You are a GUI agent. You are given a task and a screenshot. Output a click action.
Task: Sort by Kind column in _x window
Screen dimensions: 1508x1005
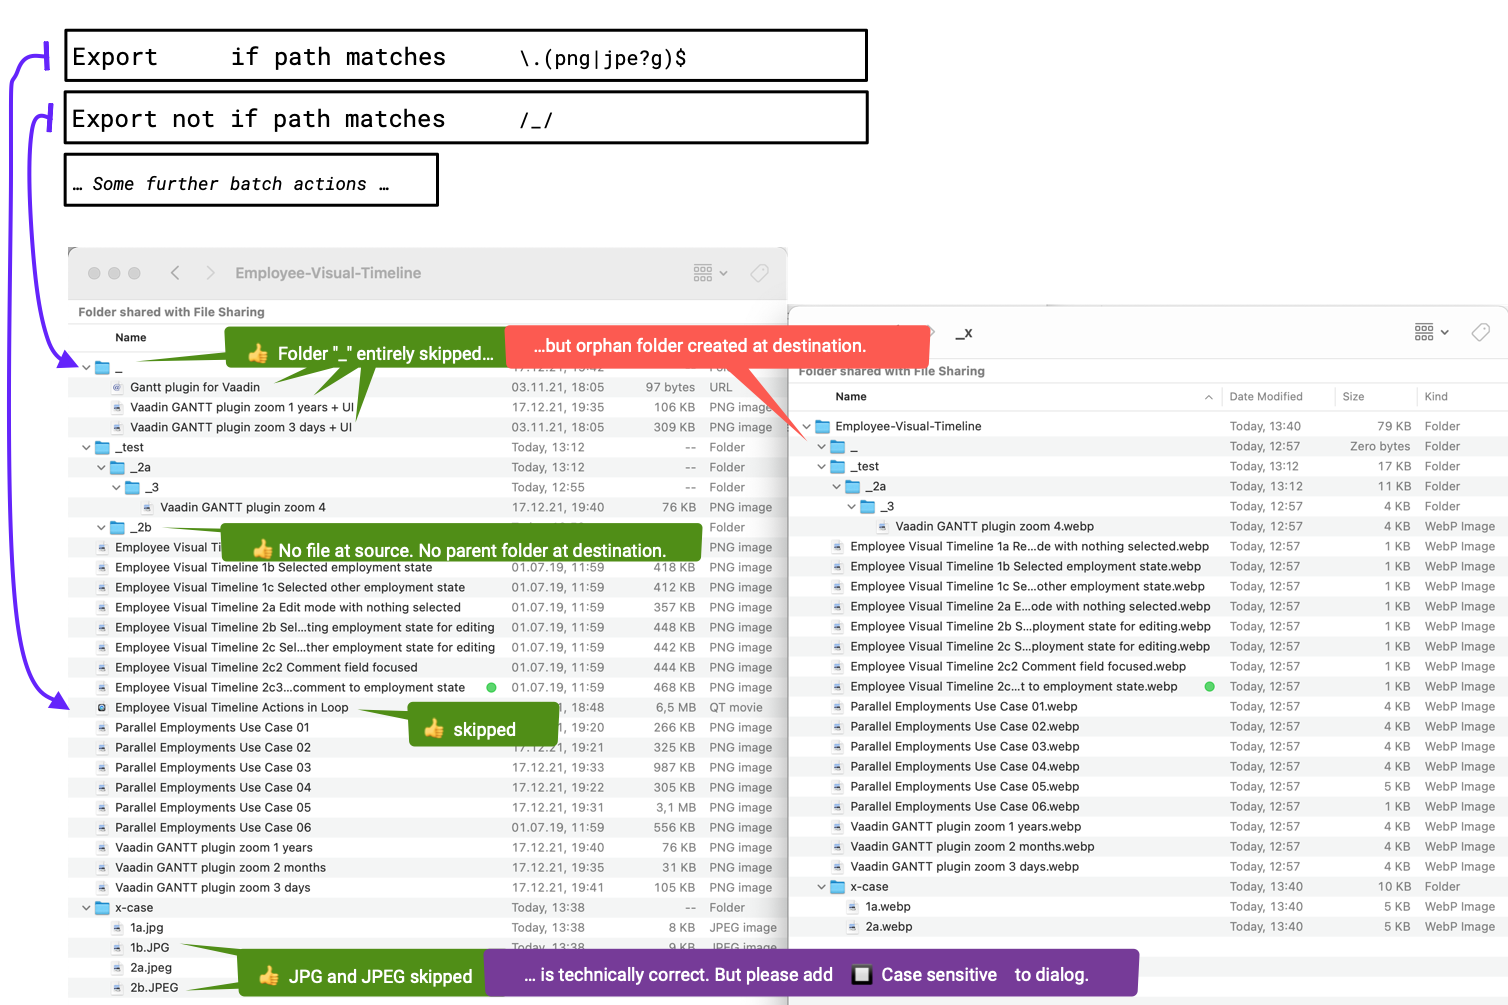[x=1436, y=397]
